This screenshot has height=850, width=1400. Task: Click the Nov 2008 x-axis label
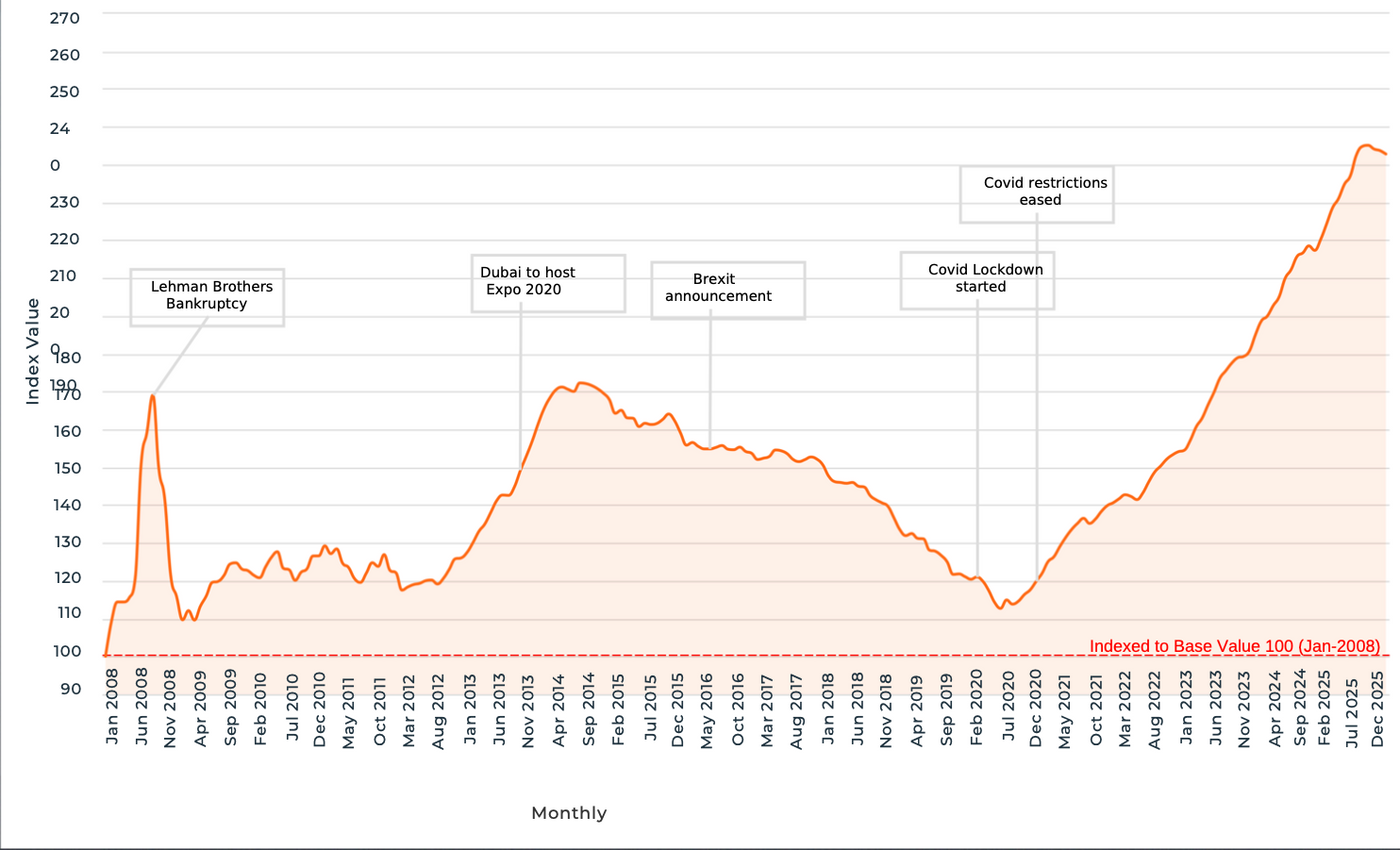pyautogui.click(x=170, y=709)
